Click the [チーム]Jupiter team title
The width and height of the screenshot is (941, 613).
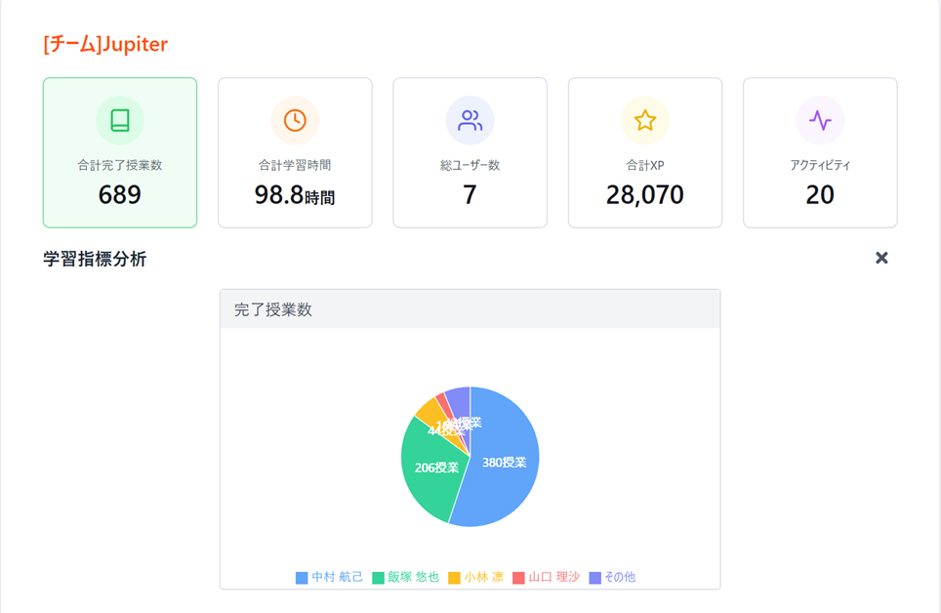click(x=106, y=44)
